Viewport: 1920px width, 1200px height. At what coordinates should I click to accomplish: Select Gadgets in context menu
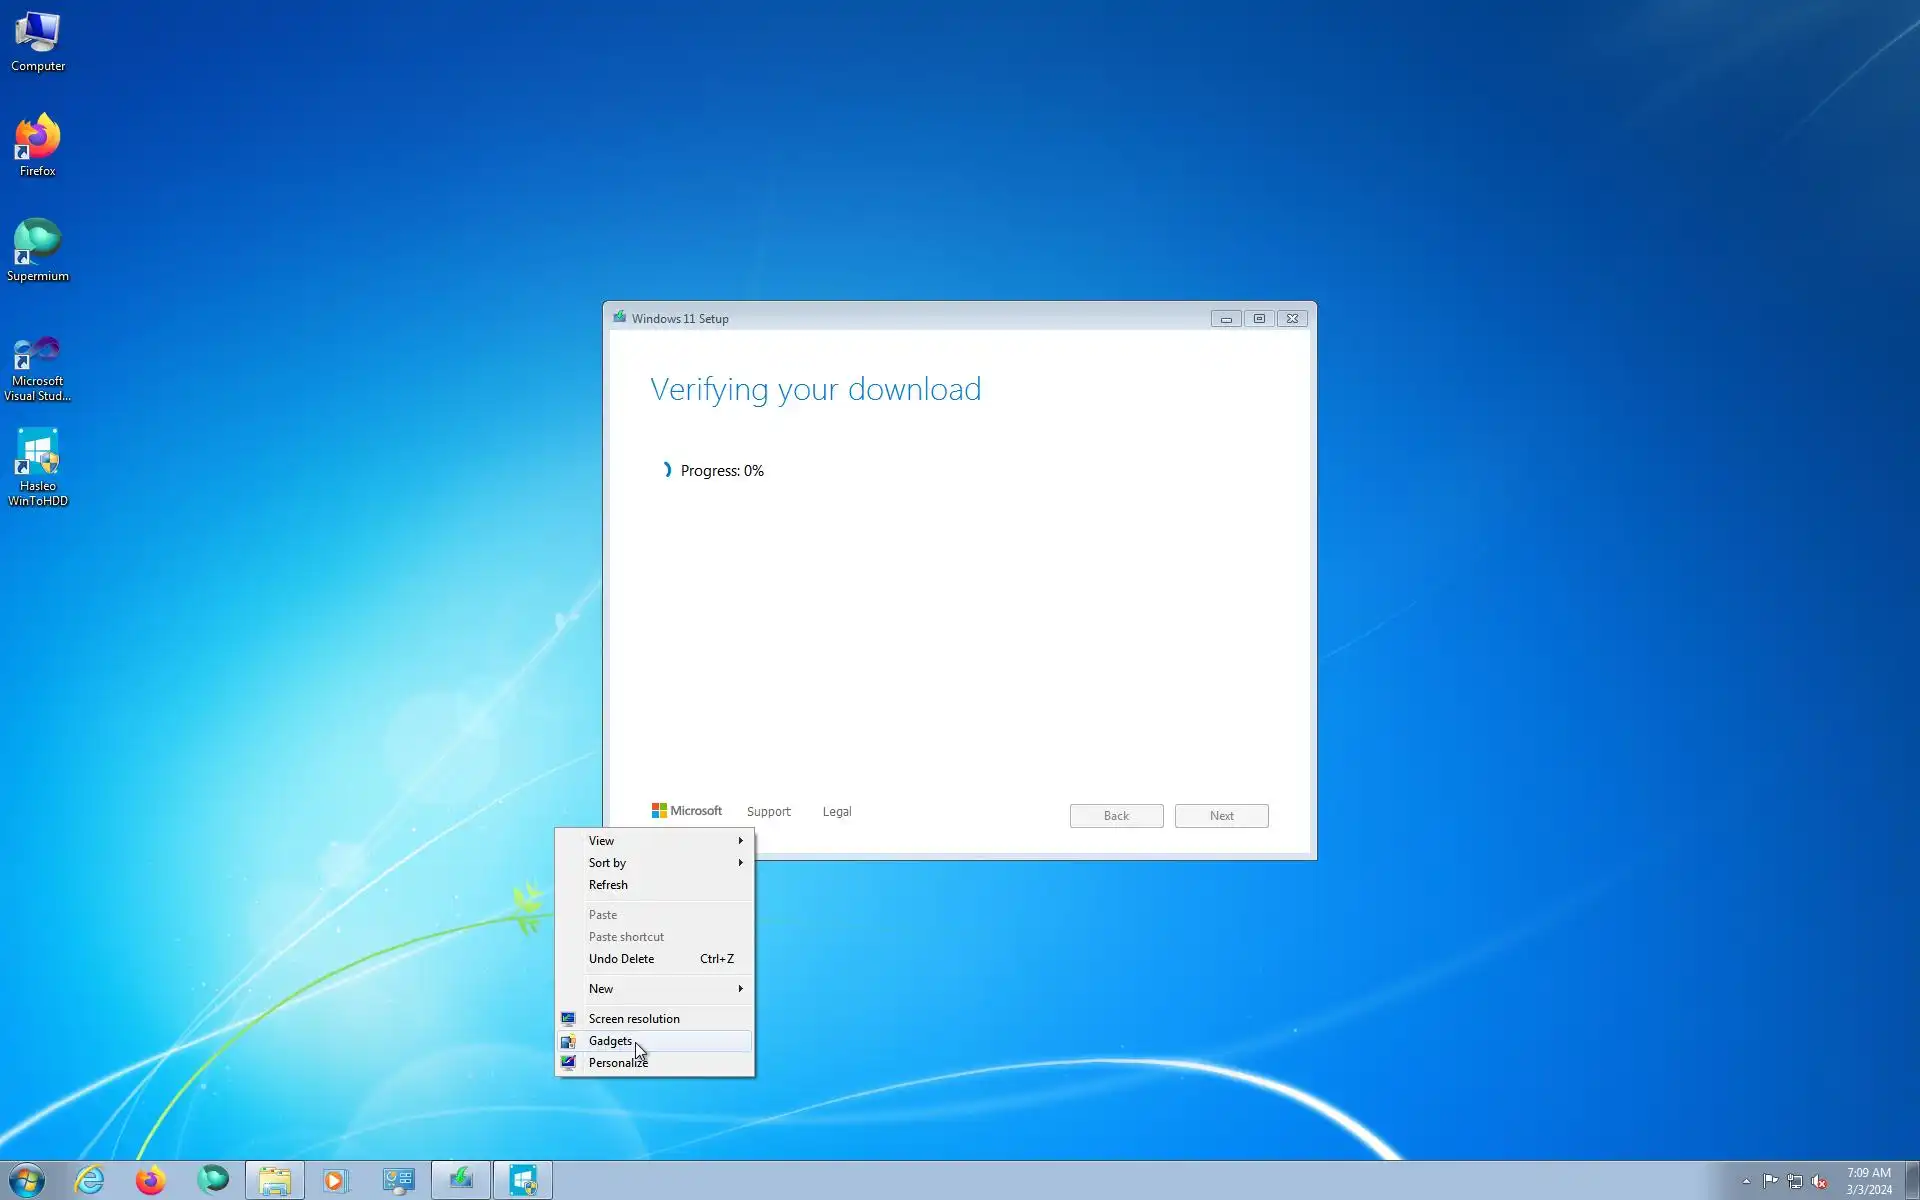coord(610,1041)
